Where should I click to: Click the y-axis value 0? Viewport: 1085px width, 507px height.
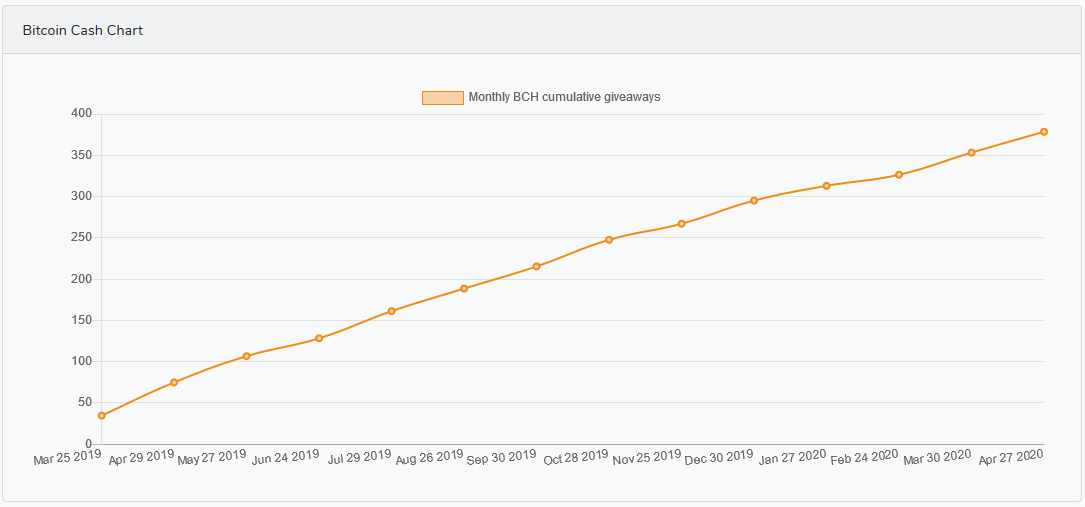[89, 443]
